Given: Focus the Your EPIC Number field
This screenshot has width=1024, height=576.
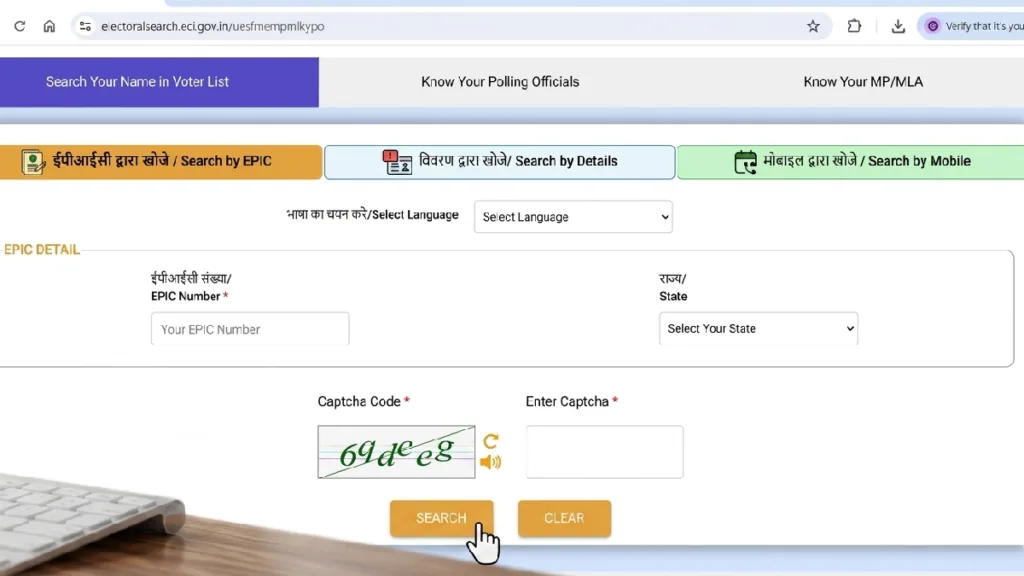Looking at the screenshot, I should pyautogui.click(x=250, y=329).
